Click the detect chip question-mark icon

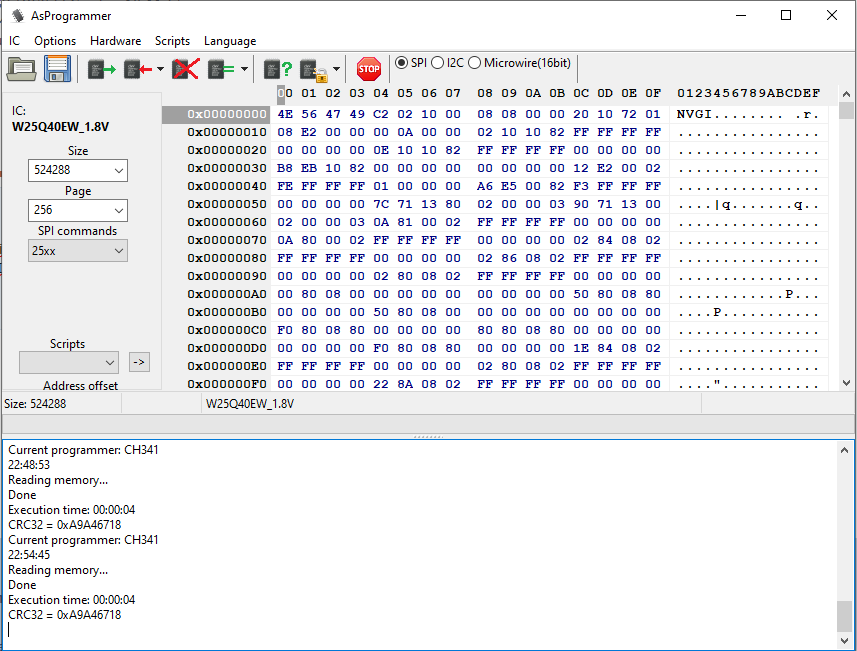click(278, 69)
